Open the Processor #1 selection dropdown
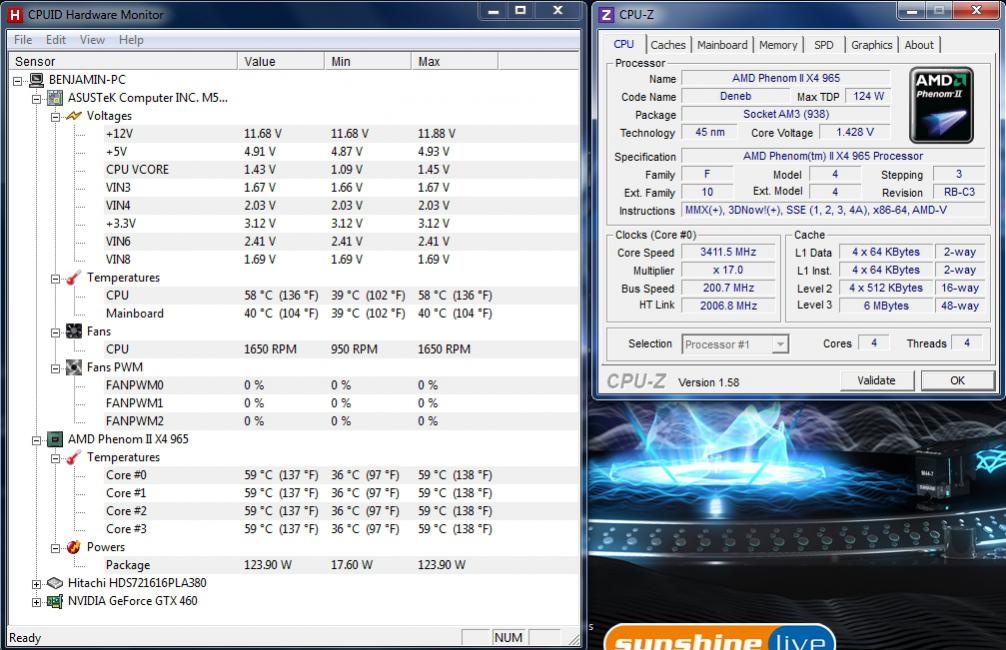 coord(780,345)
